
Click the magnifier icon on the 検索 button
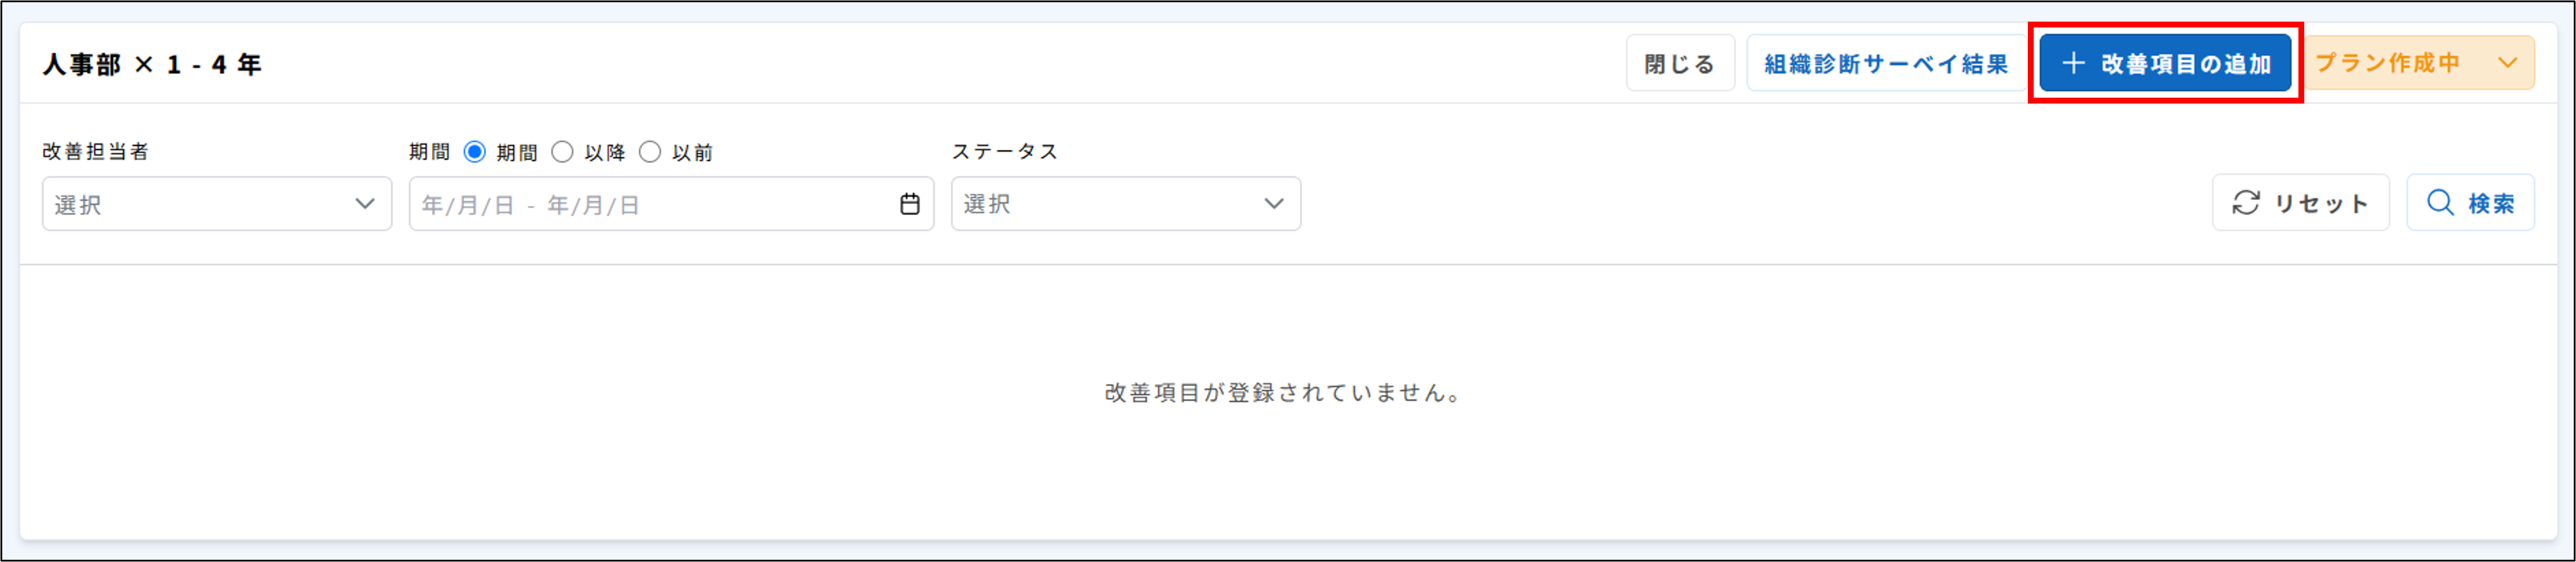[x=2440, y=202]
